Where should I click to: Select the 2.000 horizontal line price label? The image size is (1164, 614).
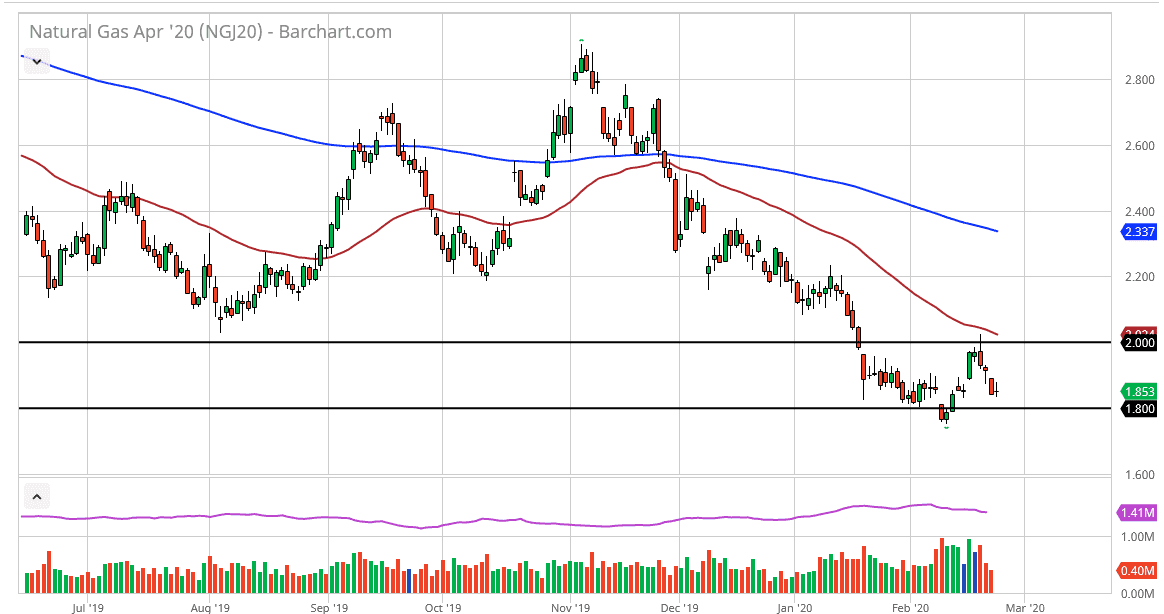(x=1140, y=342)
